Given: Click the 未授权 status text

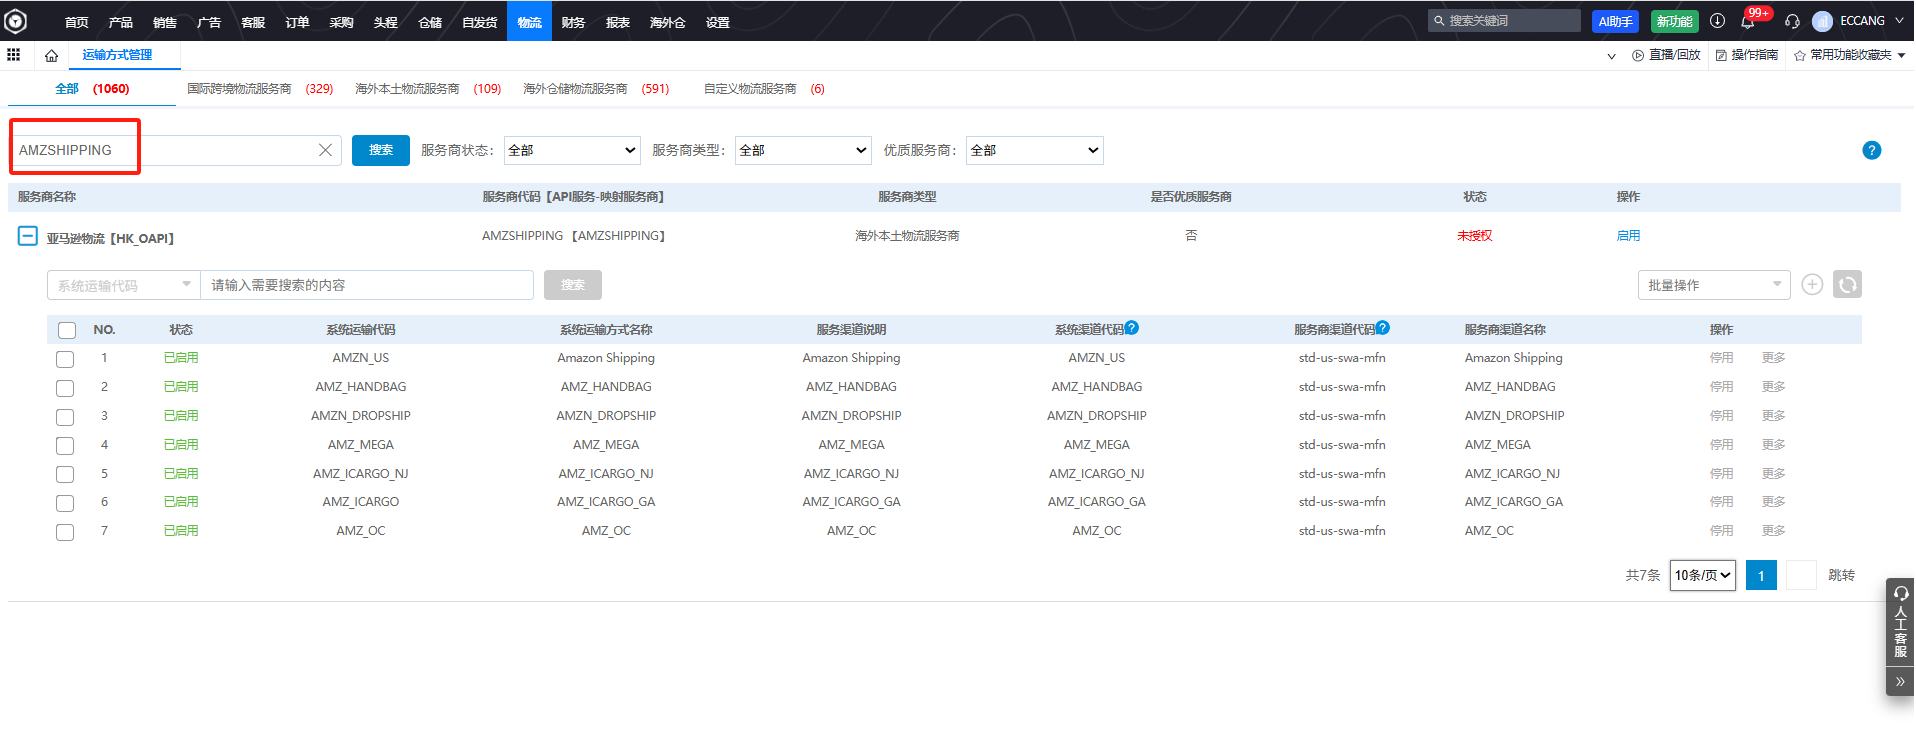Looking at the screenshot, I should tap(1474, 236).
